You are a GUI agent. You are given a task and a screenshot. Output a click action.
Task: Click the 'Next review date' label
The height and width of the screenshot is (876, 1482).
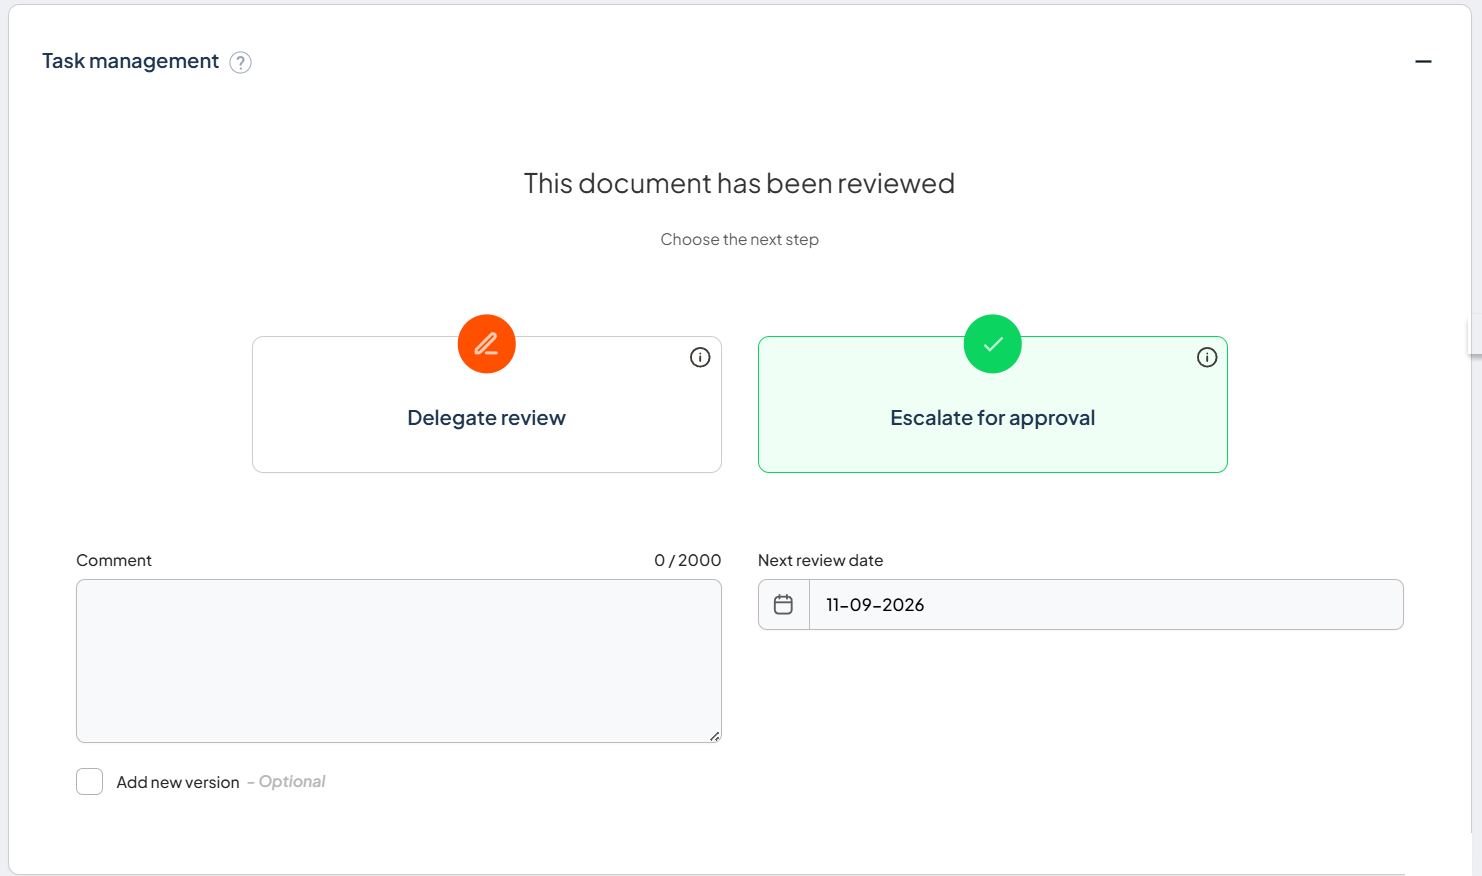(821, 561)
